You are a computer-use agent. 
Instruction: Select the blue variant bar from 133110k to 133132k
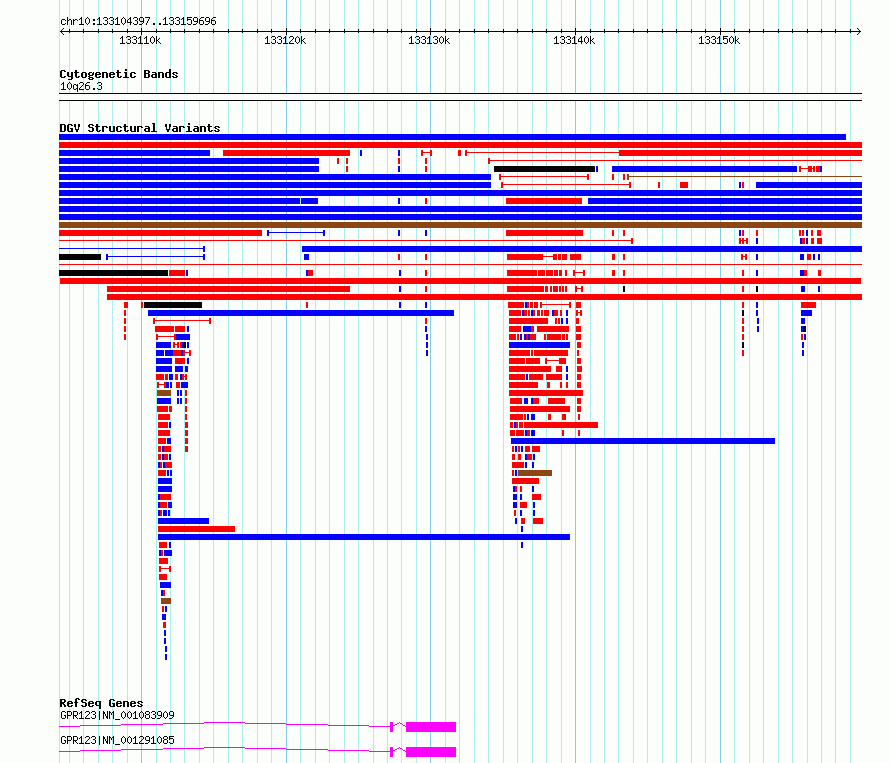coord(301,313)
